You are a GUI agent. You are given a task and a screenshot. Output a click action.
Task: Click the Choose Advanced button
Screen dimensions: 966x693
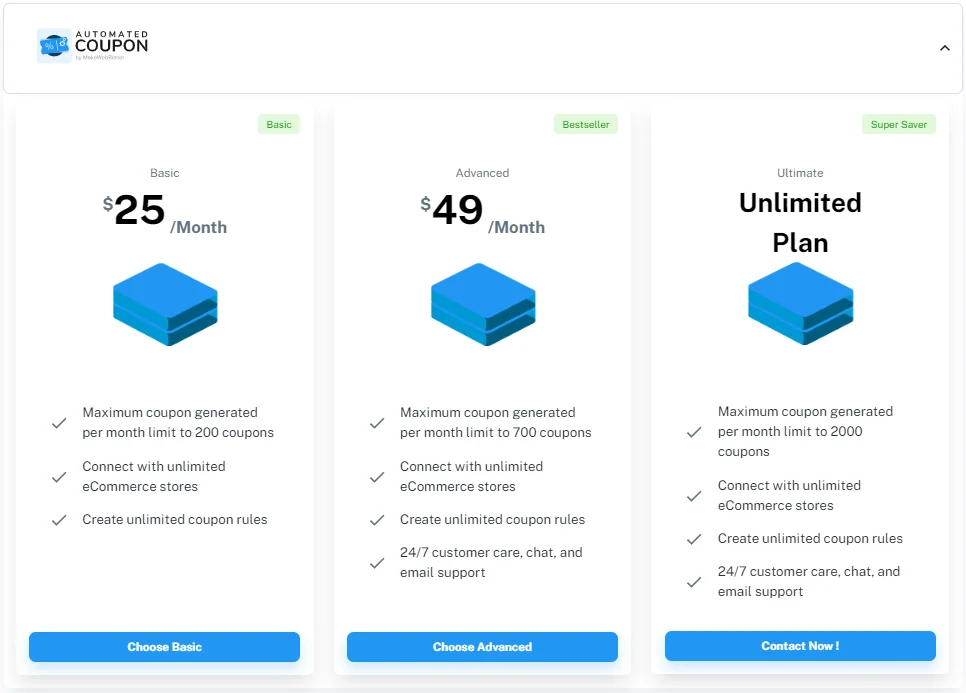click(482, 647)
